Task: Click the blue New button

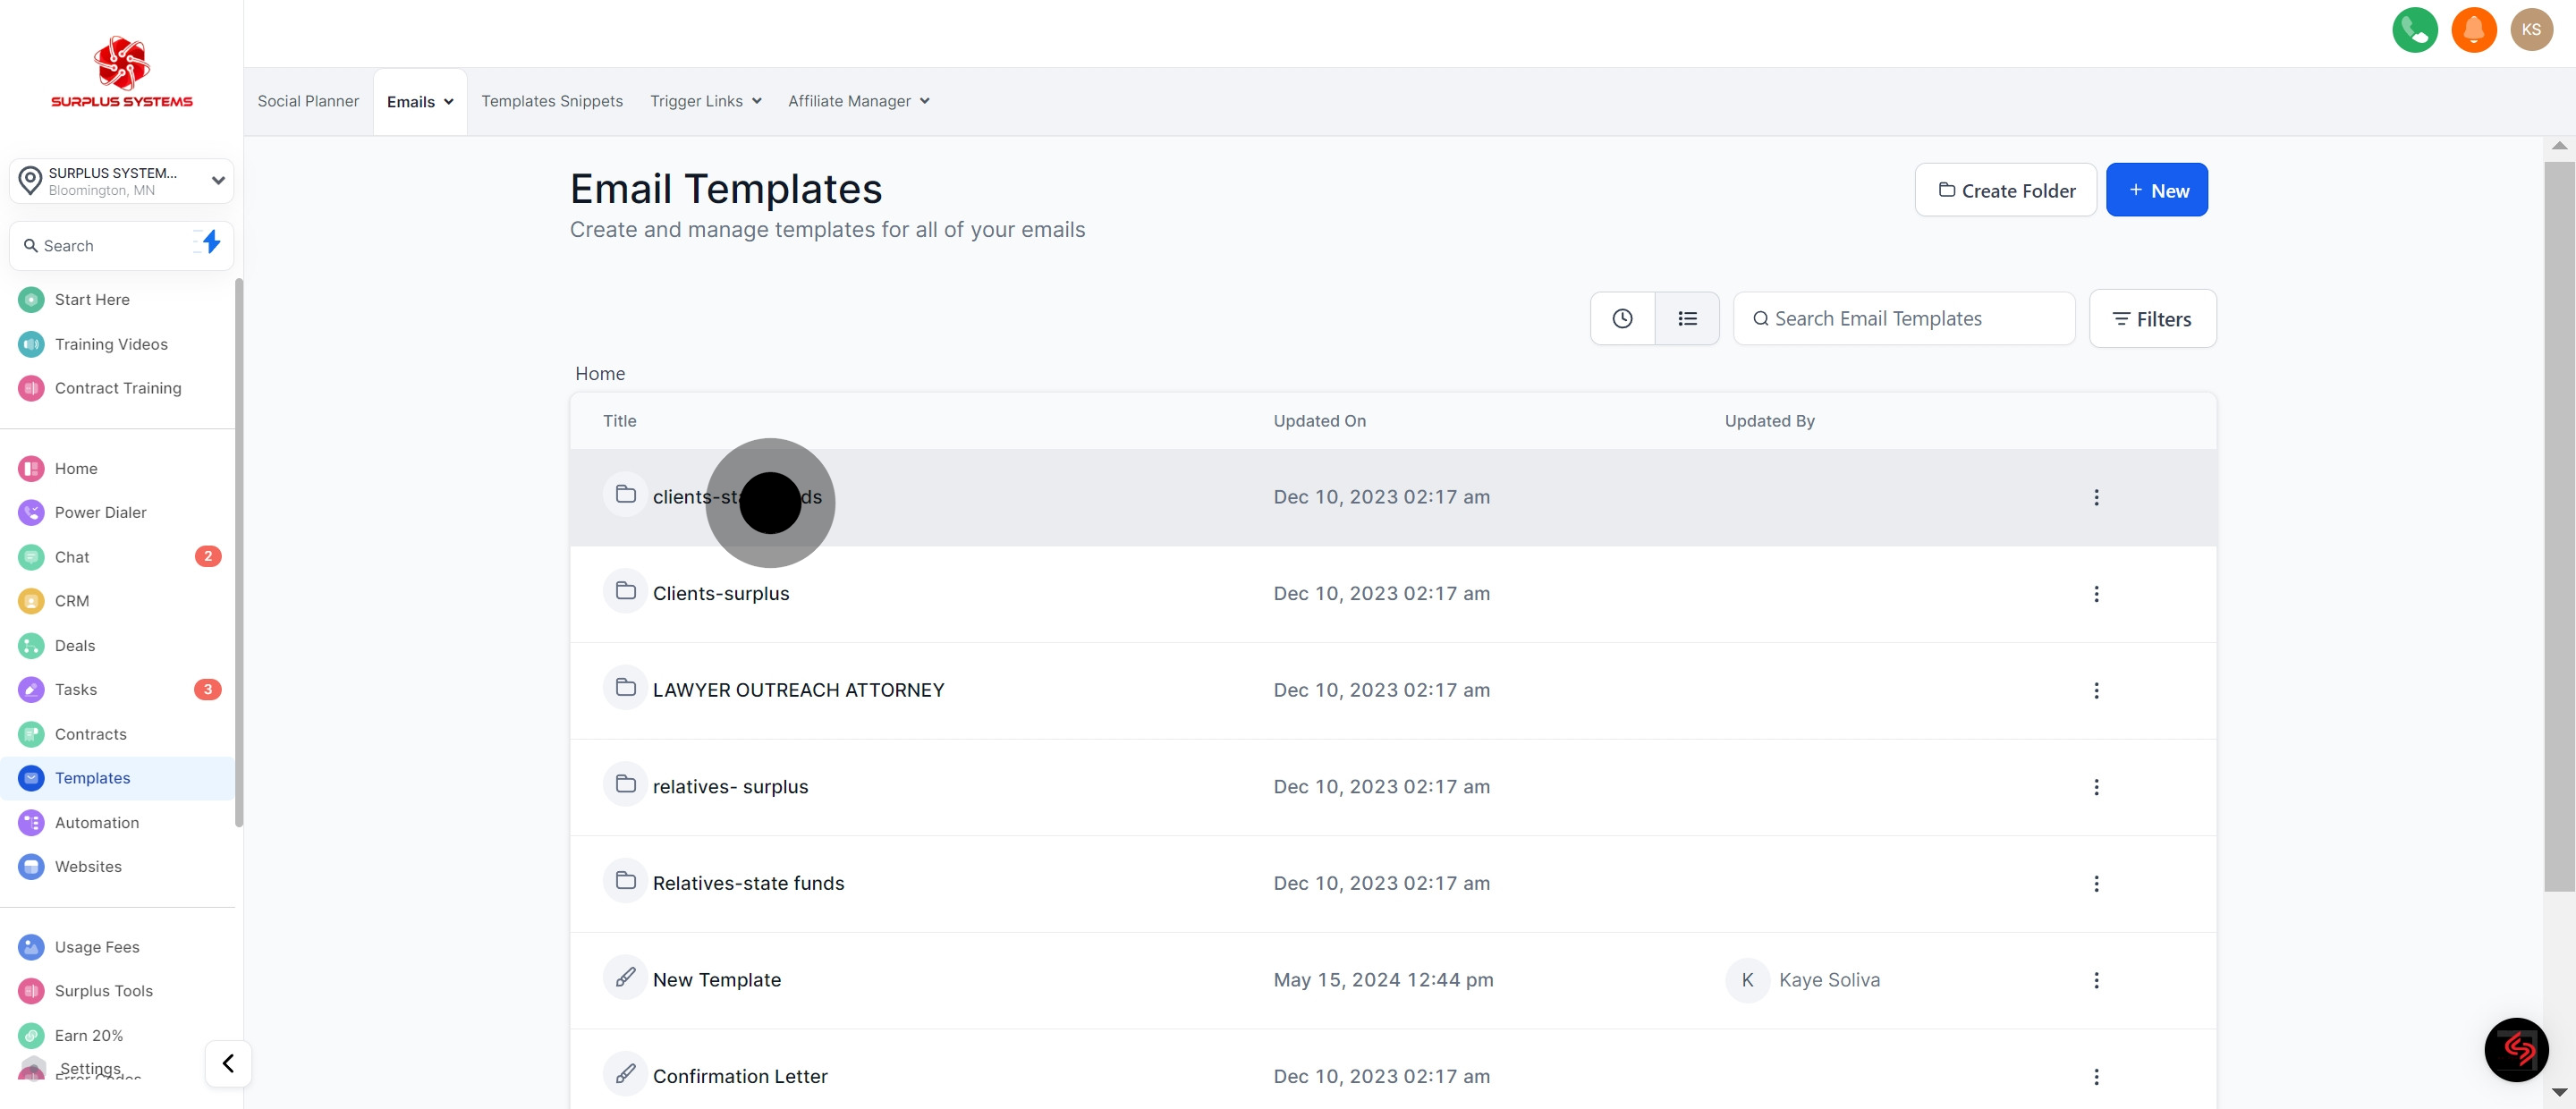Action: (2156, 190)
